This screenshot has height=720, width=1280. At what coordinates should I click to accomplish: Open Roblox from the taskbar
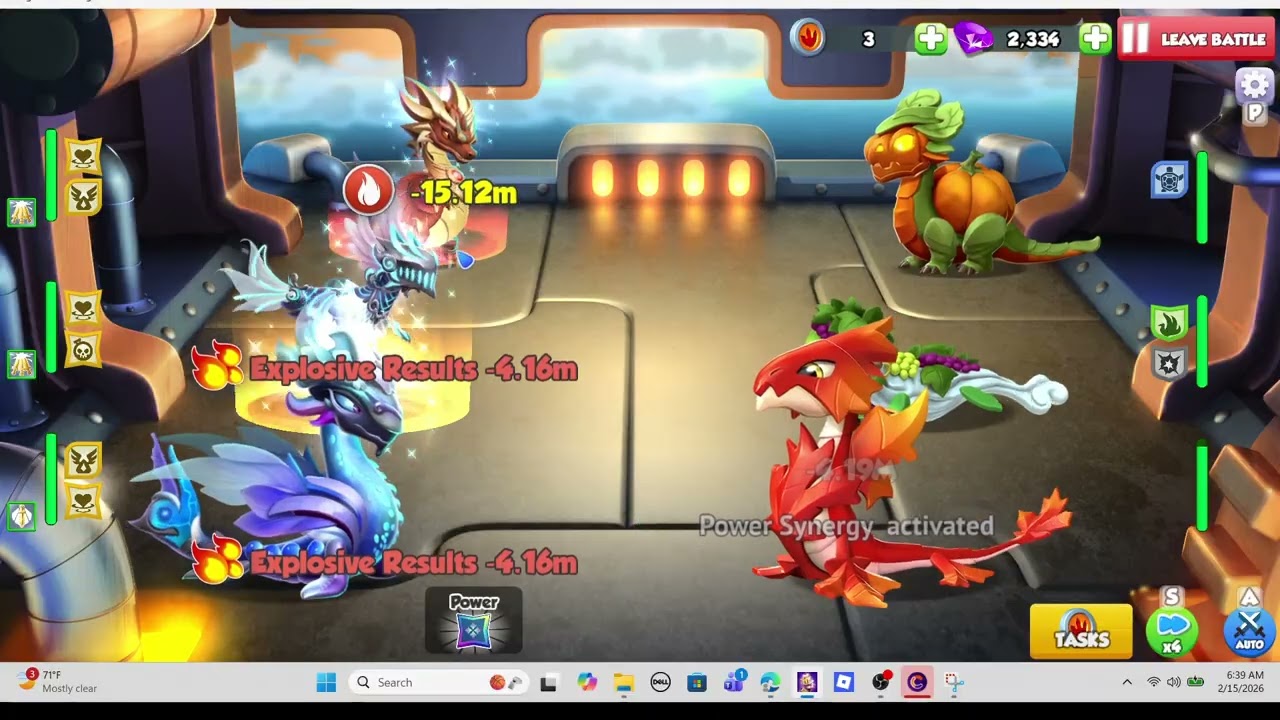click(844, 683)
